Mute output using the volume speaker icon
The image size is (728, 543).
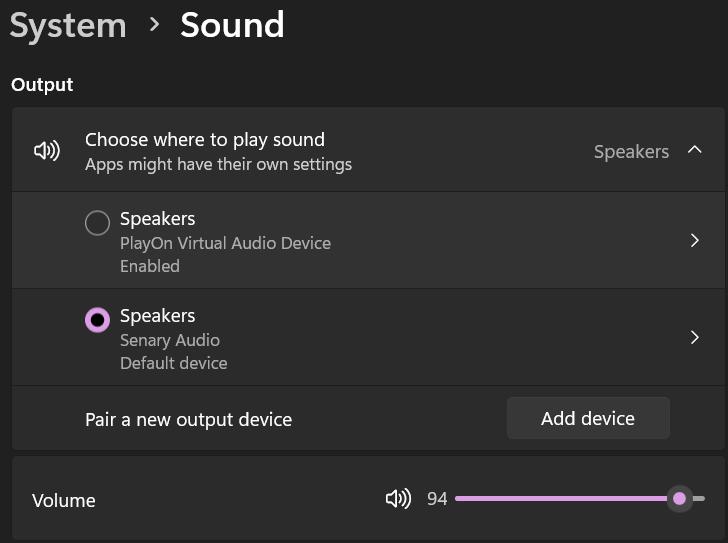(x=398, y=498)
